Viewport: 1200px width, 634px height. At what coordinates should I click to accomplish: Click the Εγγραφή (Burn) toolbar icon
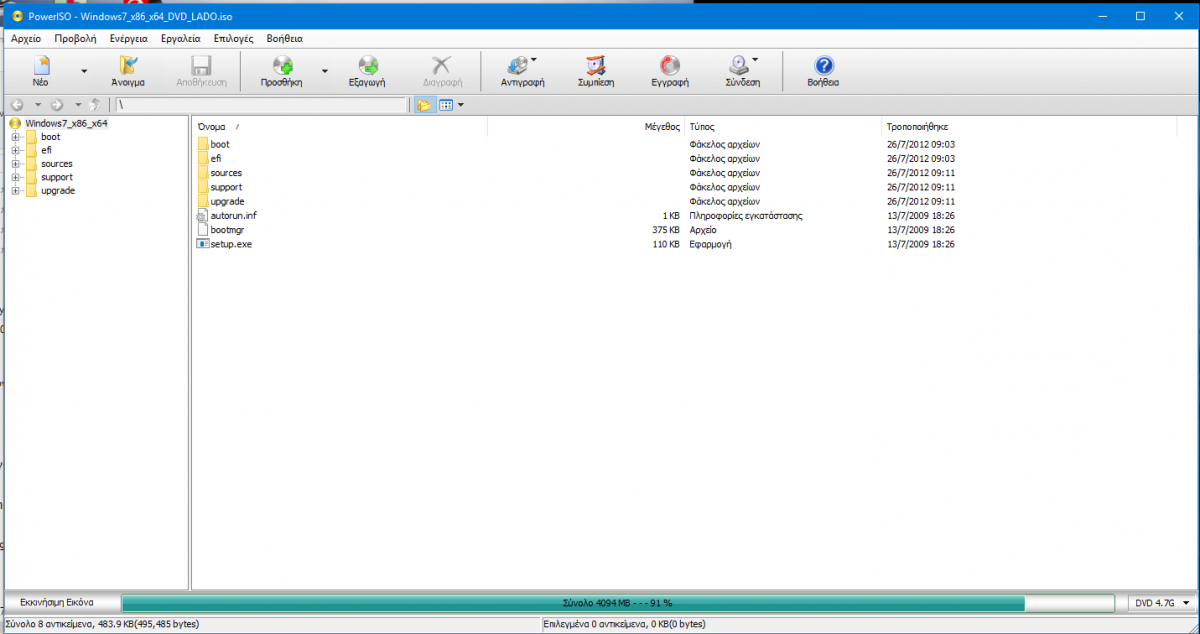[x=670, y=66]
